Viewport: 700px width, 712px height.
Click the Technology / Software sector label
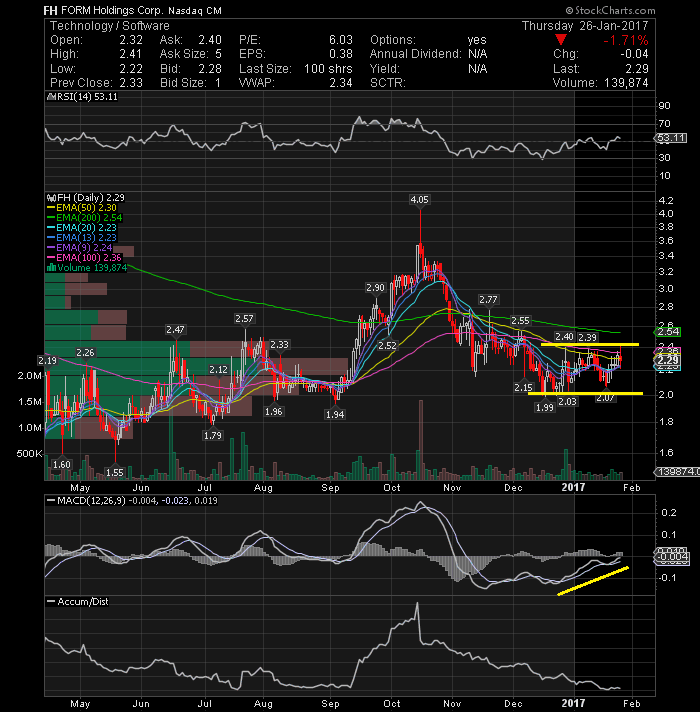109,26
